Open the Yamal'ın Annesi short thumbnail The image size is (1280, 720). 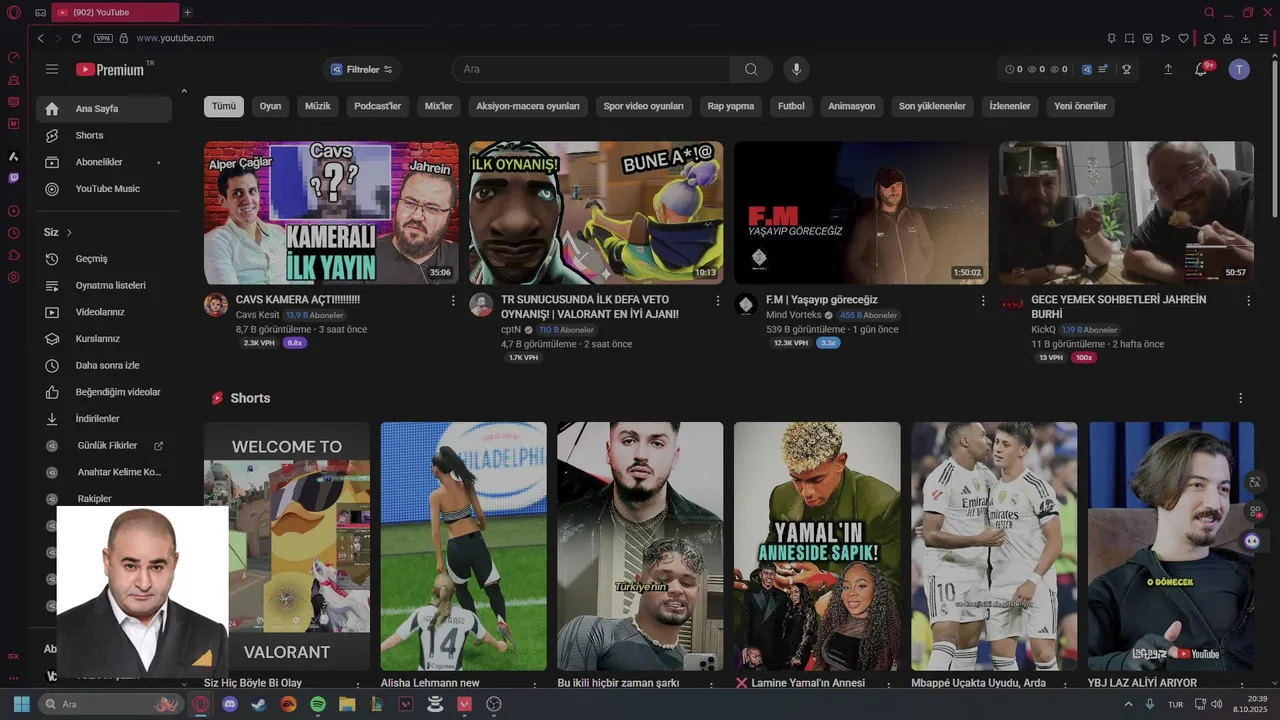click(x=817, y=546)
